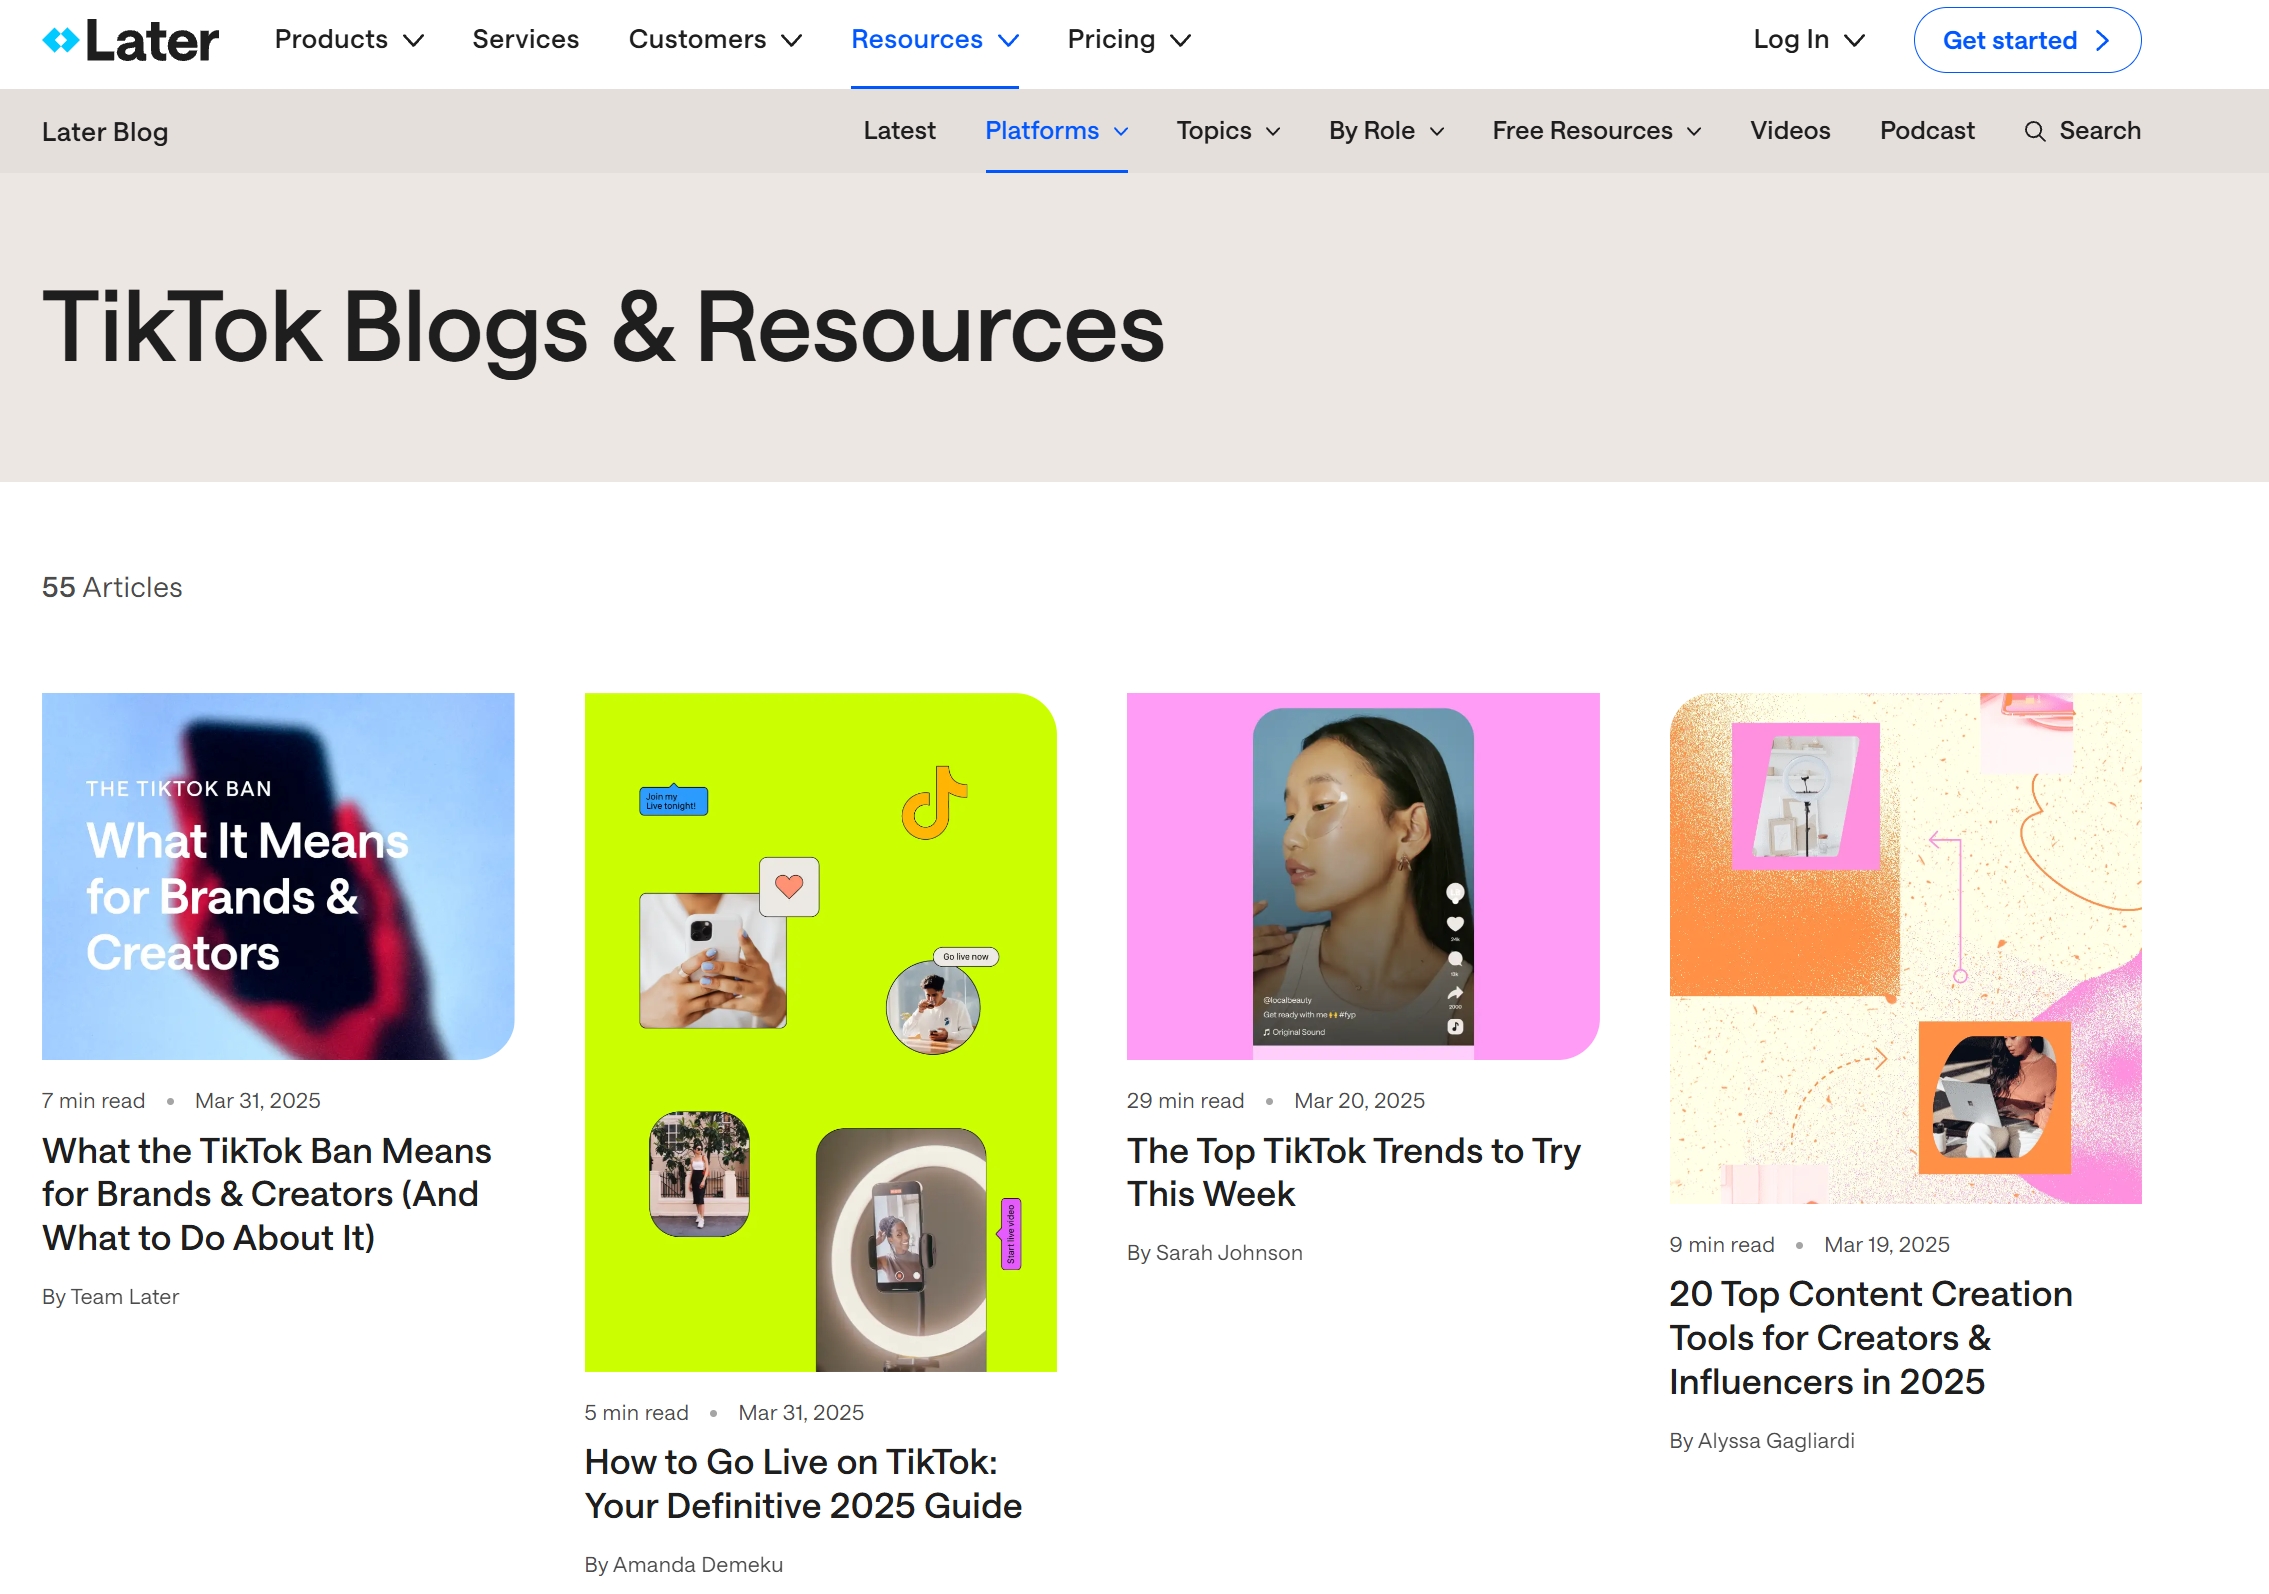Open the Videos section
The width and height of the screenshot is (2269, 1594).
click(x=1789, y=131)
